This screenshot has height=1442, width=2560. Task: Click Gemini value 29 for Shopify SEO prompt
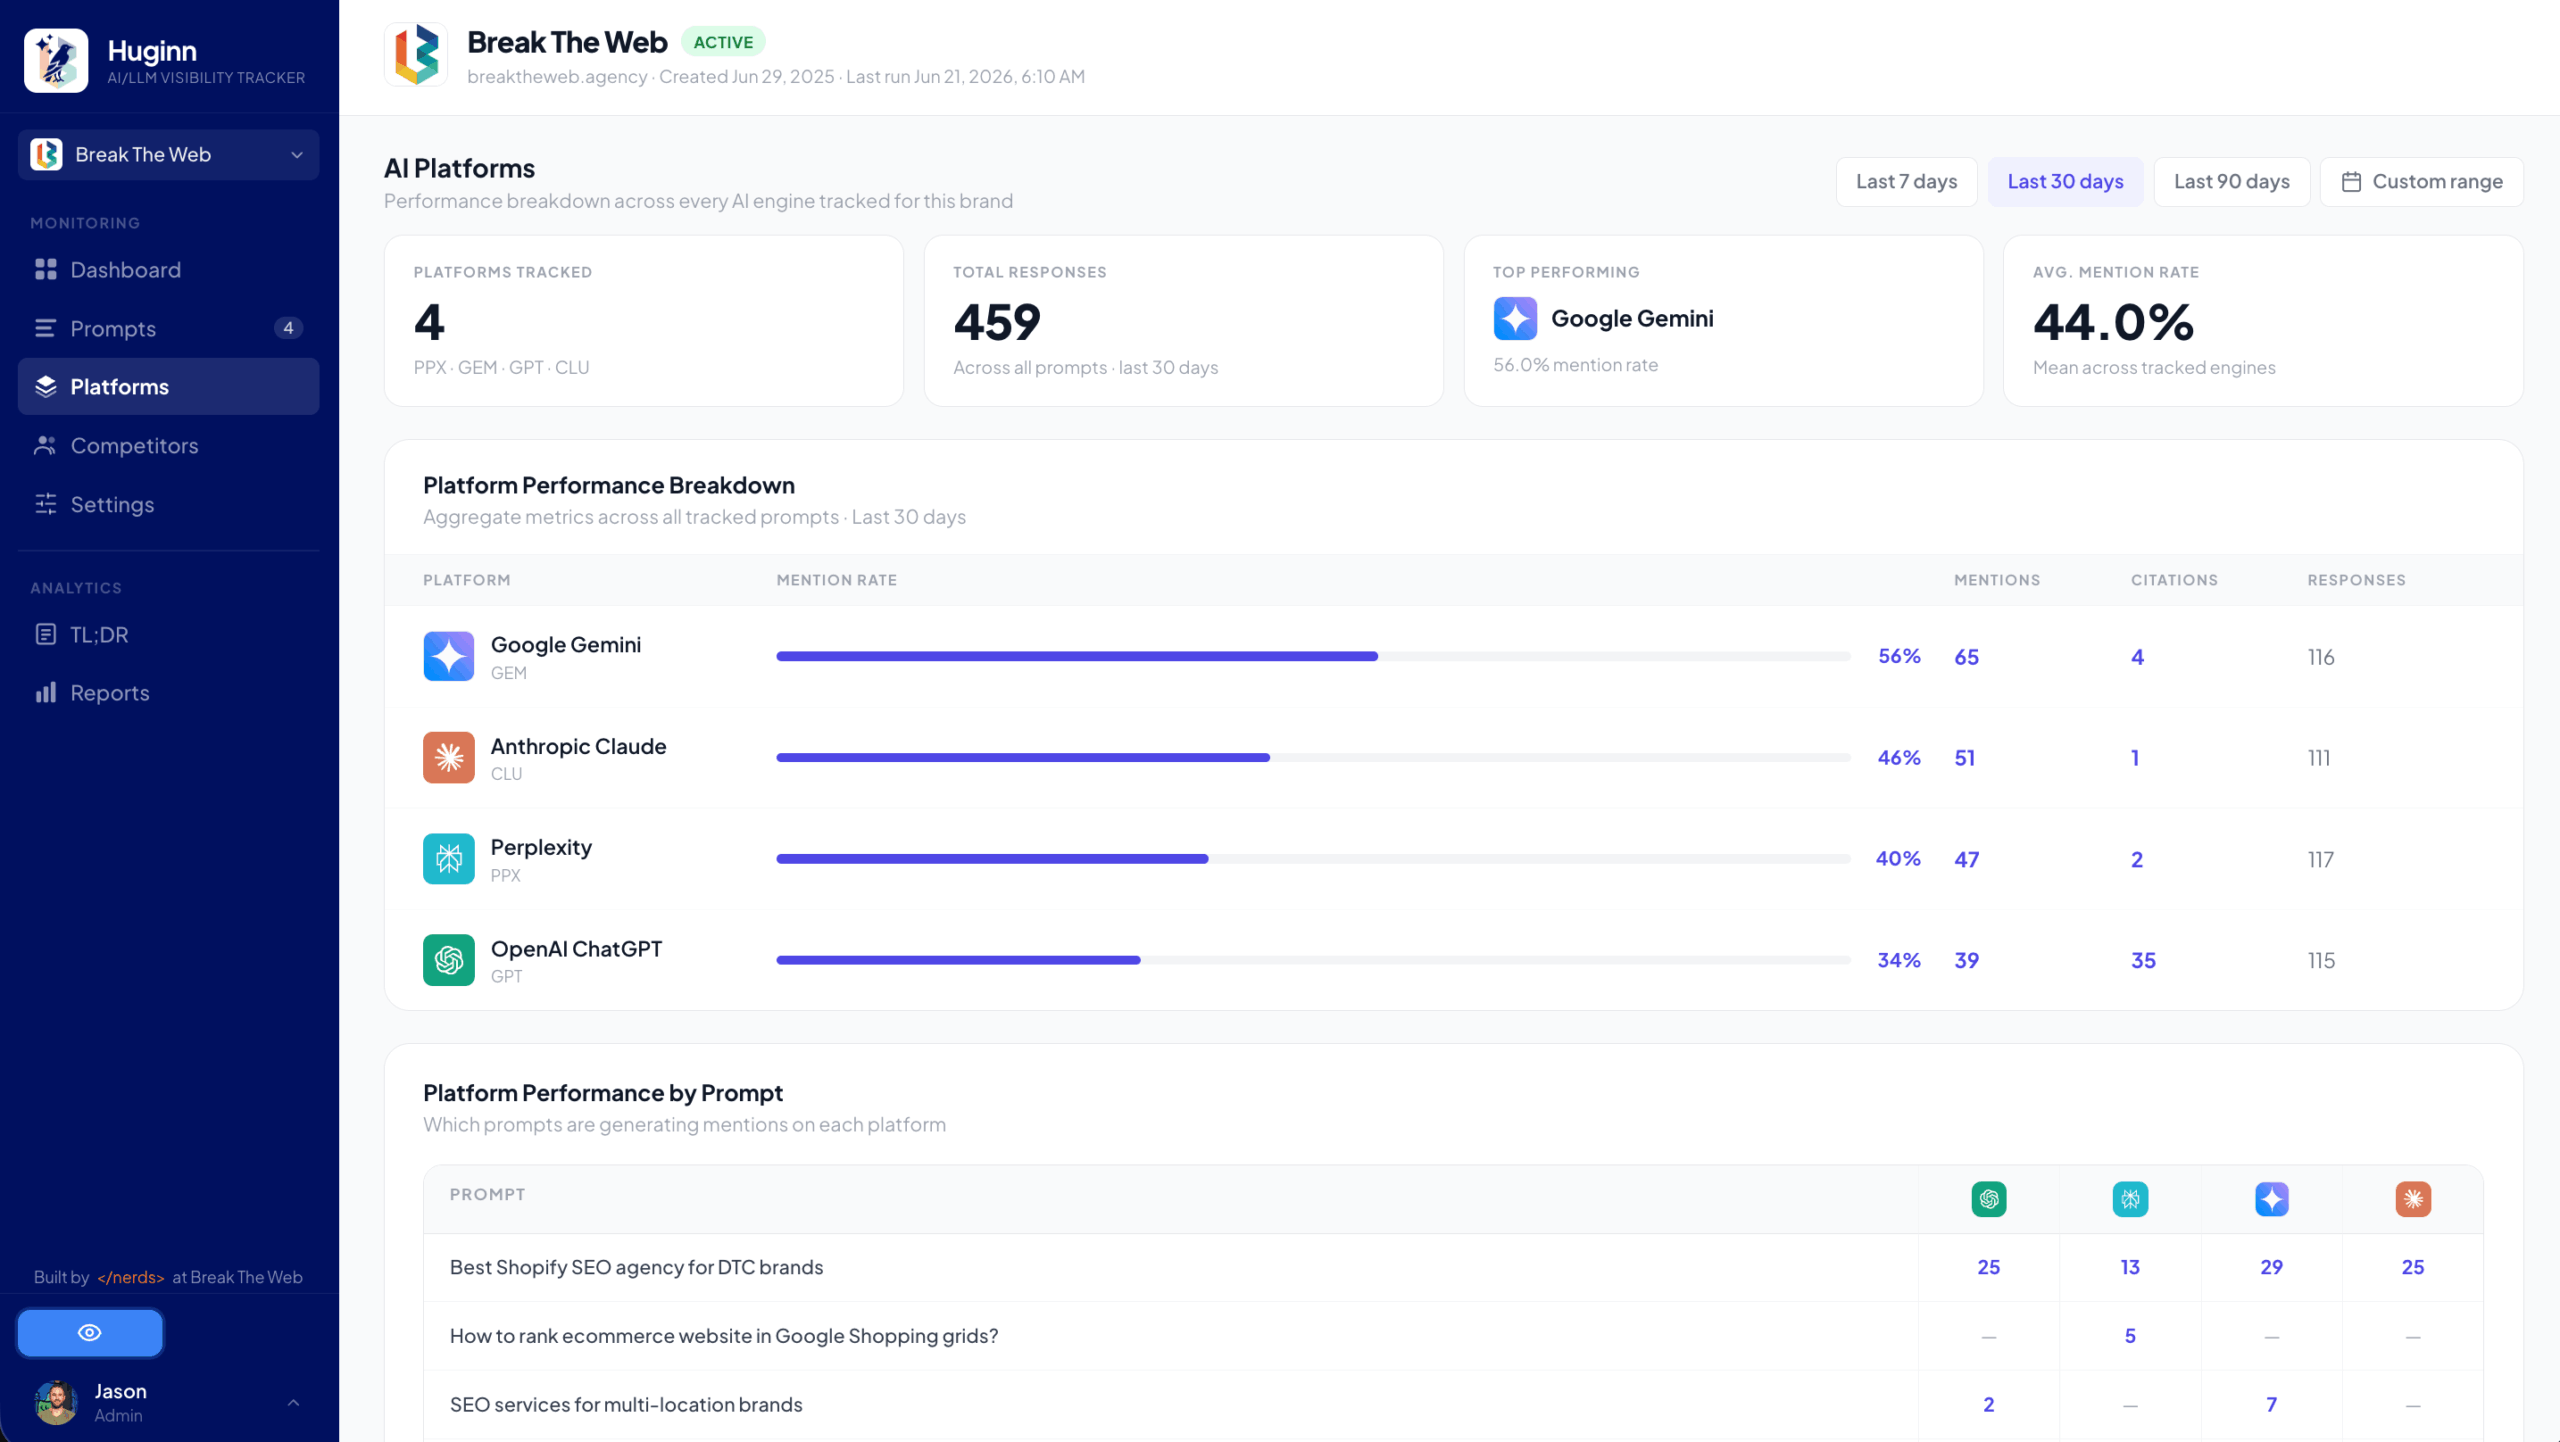pos(2271,1267)
